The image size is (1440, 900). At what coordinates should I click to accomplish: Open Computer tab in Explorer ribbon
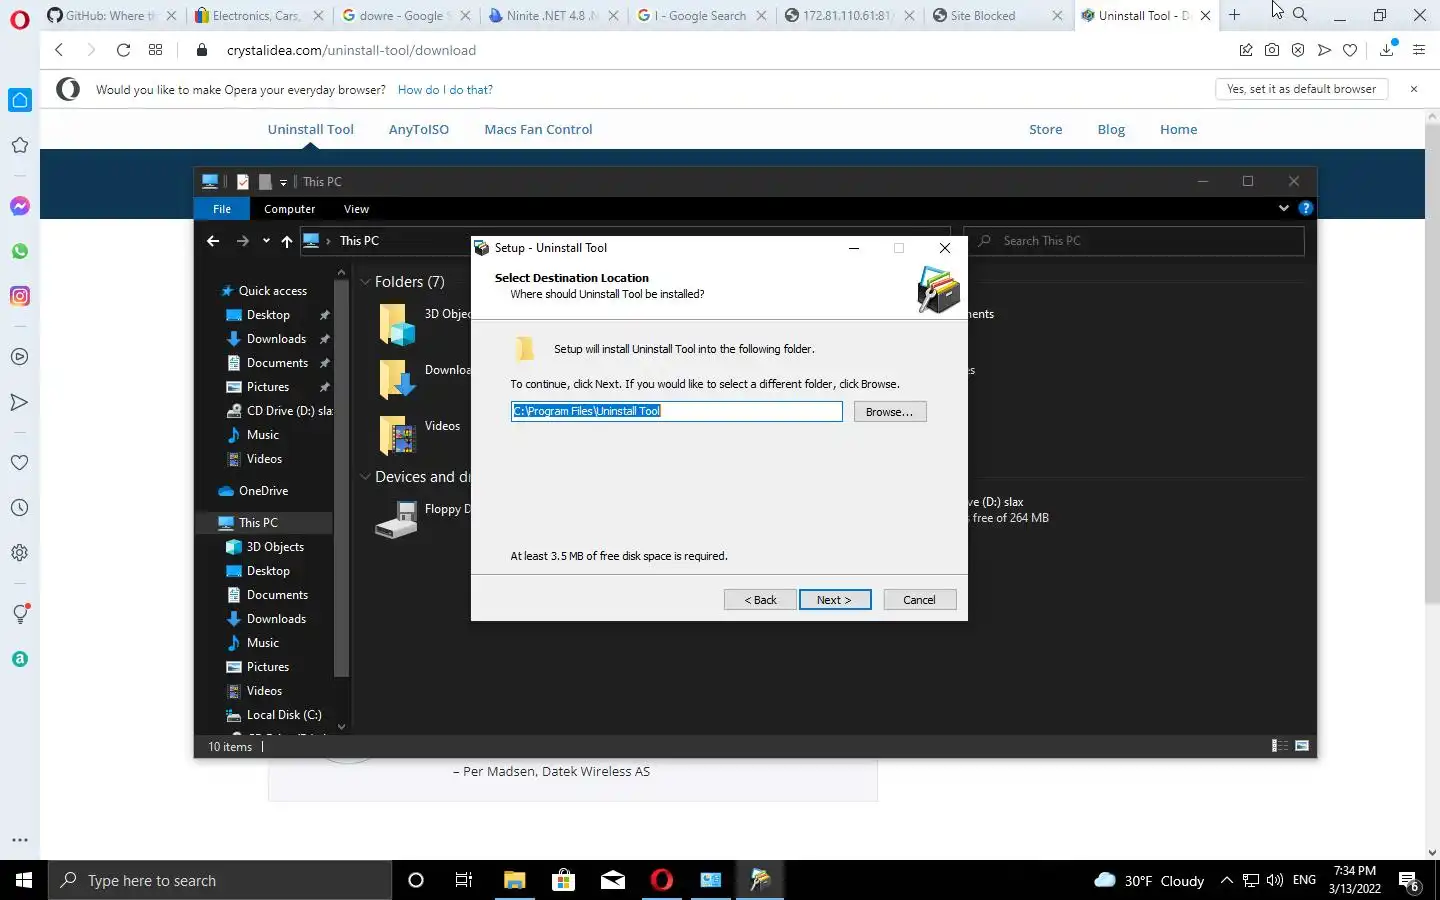[x=289, y=209]
